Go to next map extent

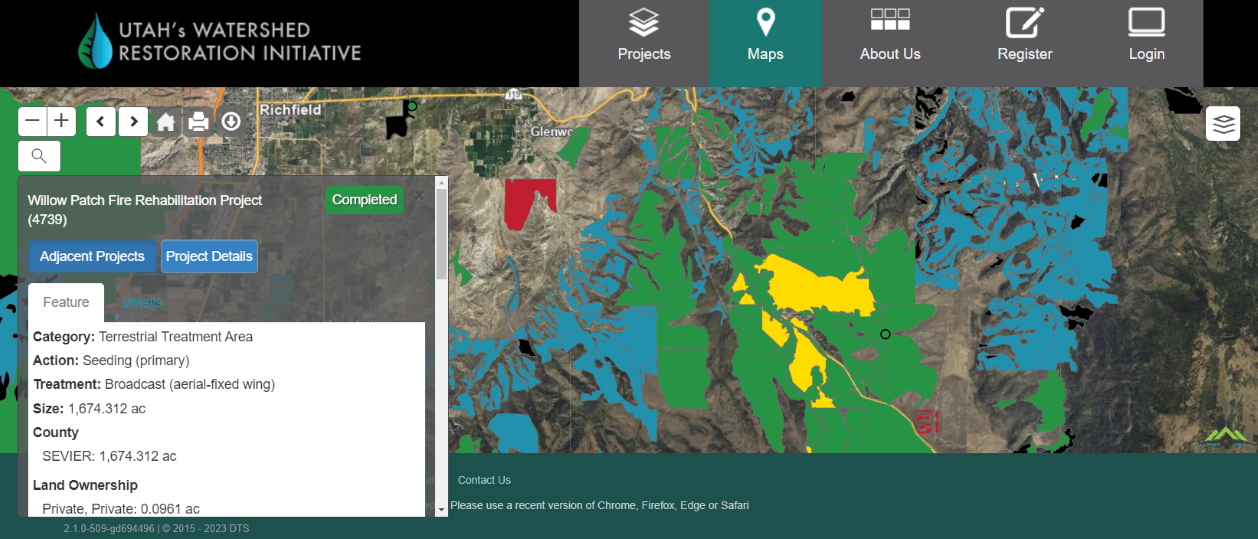133,122
